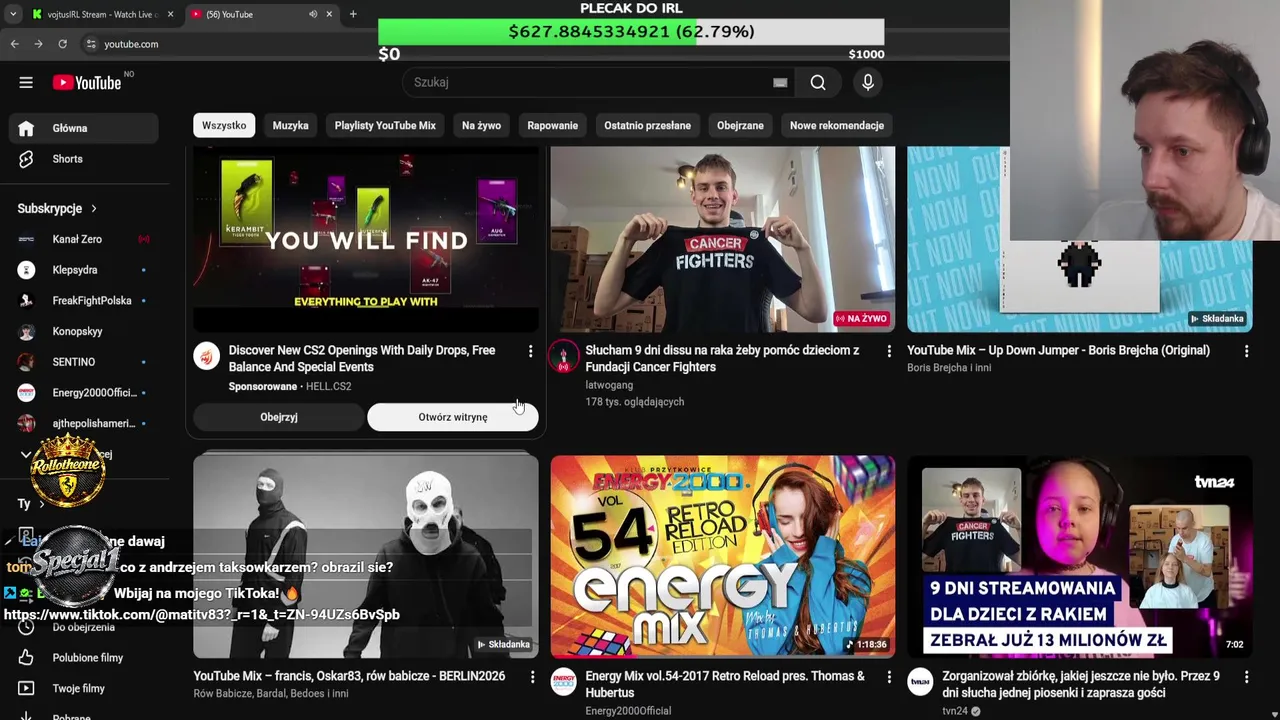Open SENTINO channel subscription
Viewport: 1280px width, 720px height.
tap(83, 362)
